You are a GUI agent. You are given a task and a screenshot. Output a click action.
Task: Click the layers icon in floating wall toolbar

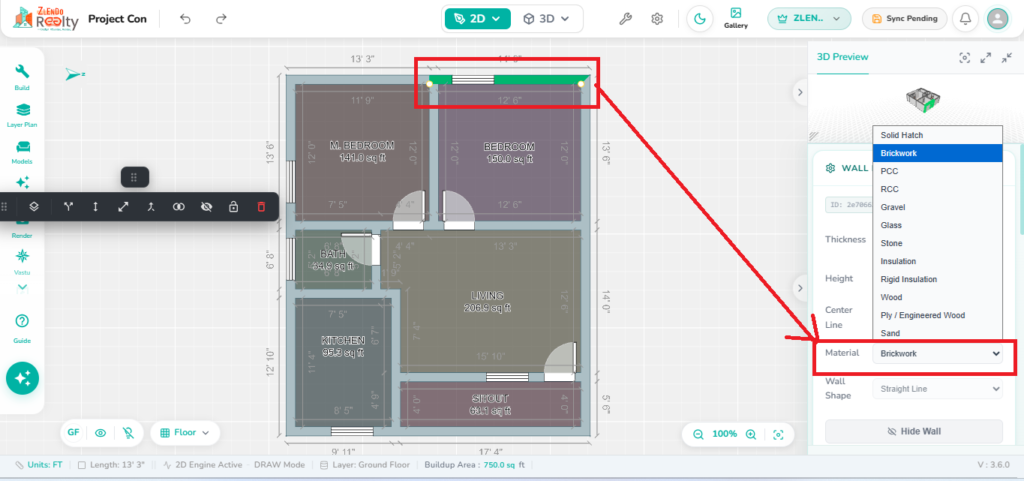(35, 206)
